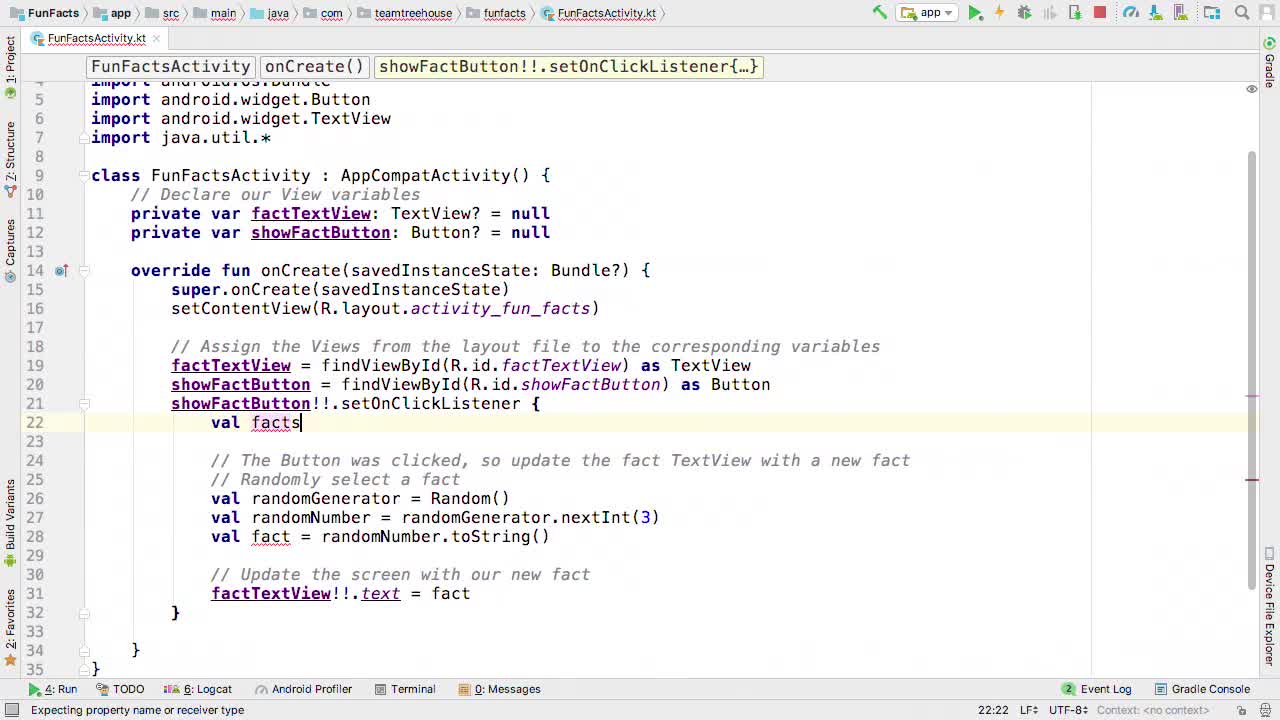The width and height of the screenshot is (1280, 720).
Task: Toggle the inspections eye icon in editor corner
Action: coord(1251,89)
